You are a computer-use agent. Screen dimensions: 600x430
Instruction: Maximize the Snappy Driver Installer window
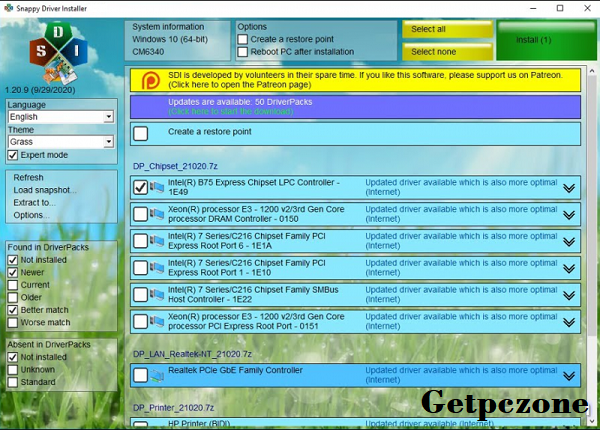[x=560, y=8]
